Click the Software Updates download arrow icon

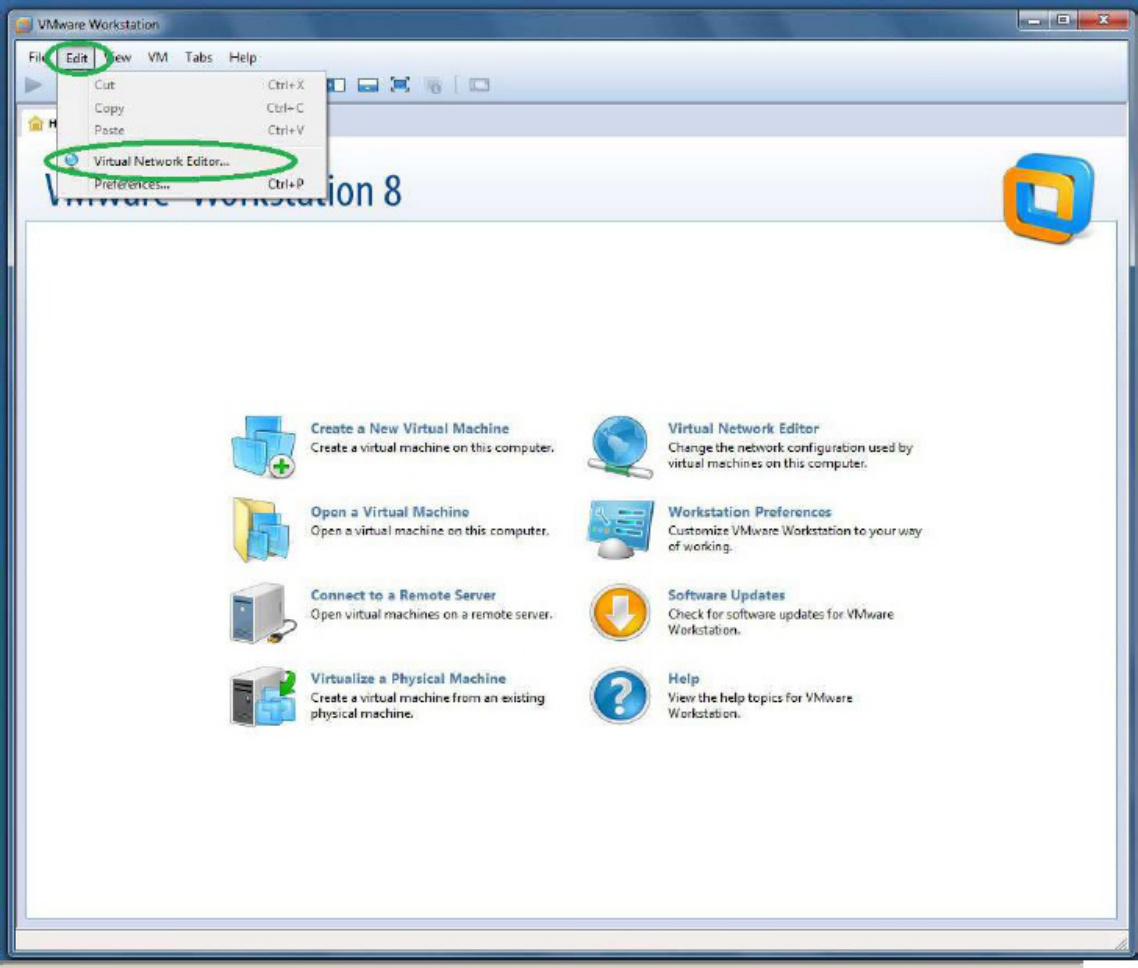click(619, 613)
